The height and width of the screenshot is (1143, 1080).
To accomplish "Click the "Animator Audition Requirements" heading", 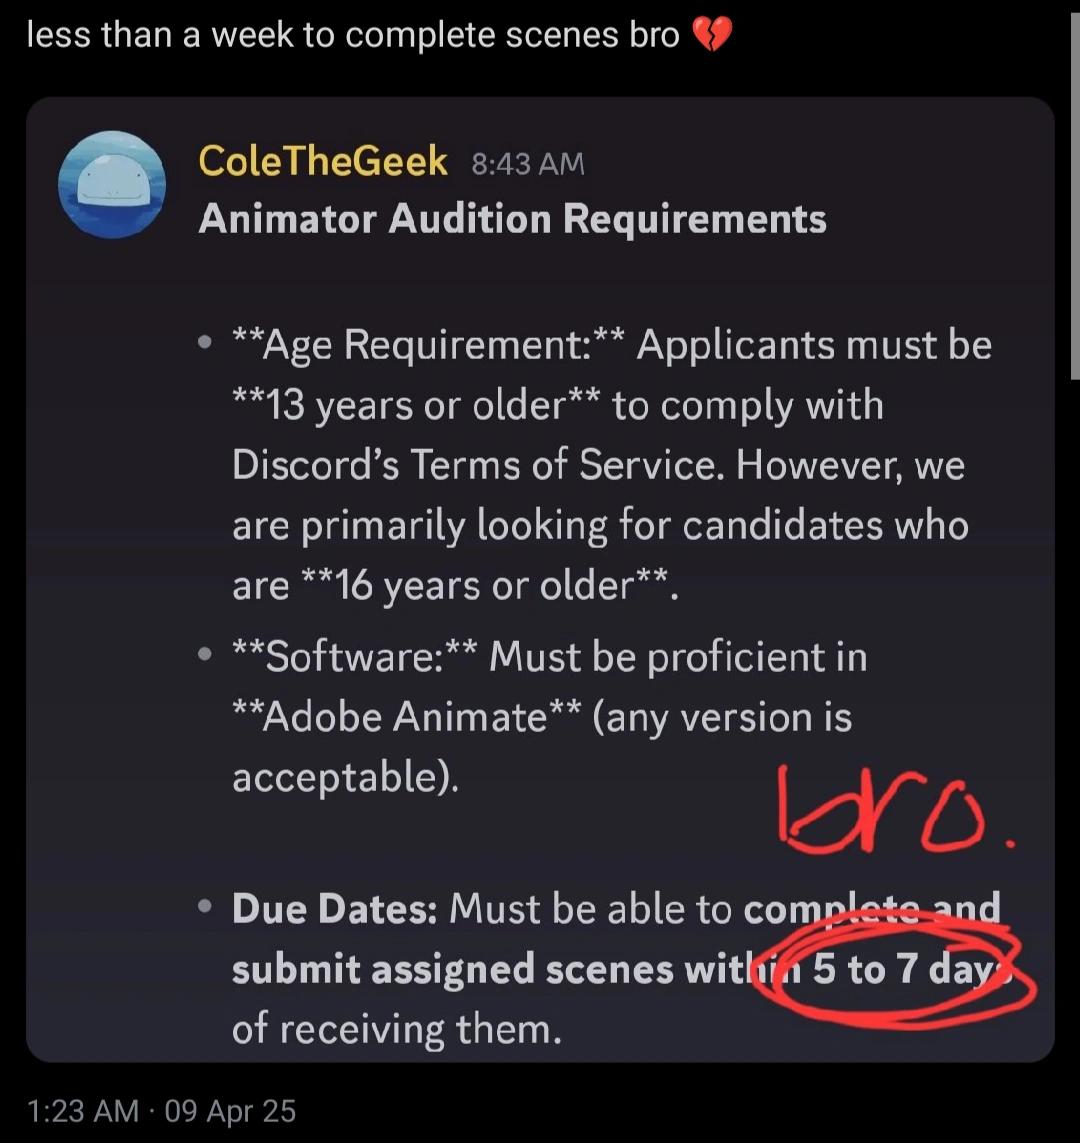I will pyautogui.click(x=512, y=219).
